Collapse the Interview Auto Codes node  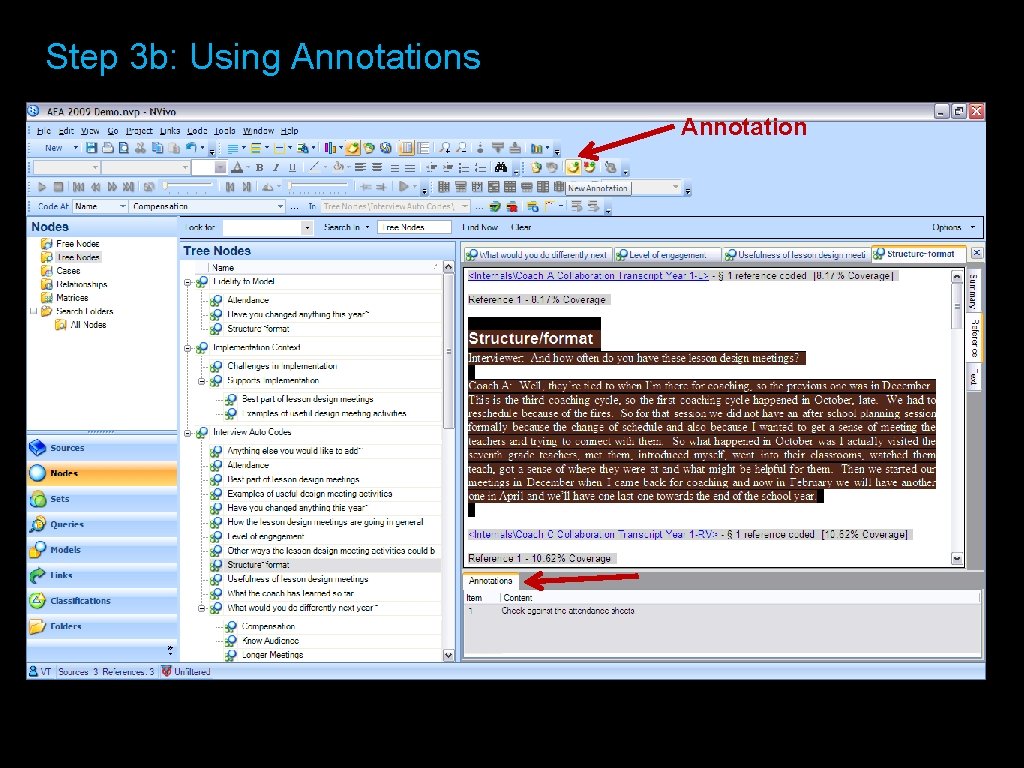[x=187, y=433]
